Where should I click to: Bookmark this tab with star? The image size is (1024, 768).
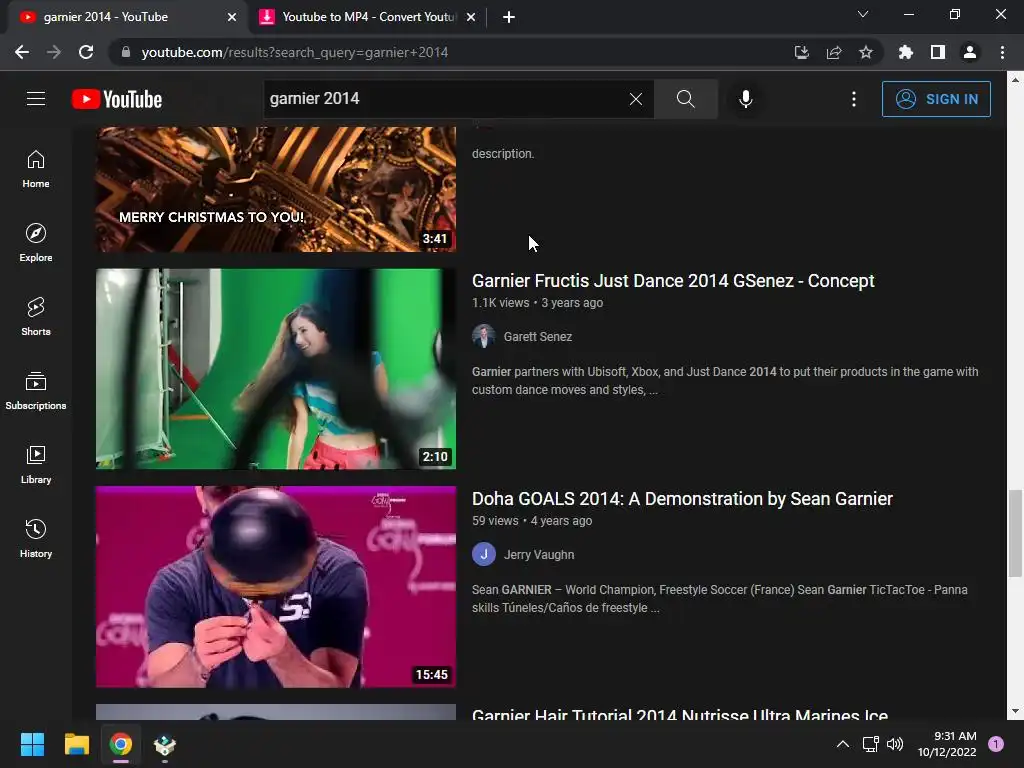(866, 52)
